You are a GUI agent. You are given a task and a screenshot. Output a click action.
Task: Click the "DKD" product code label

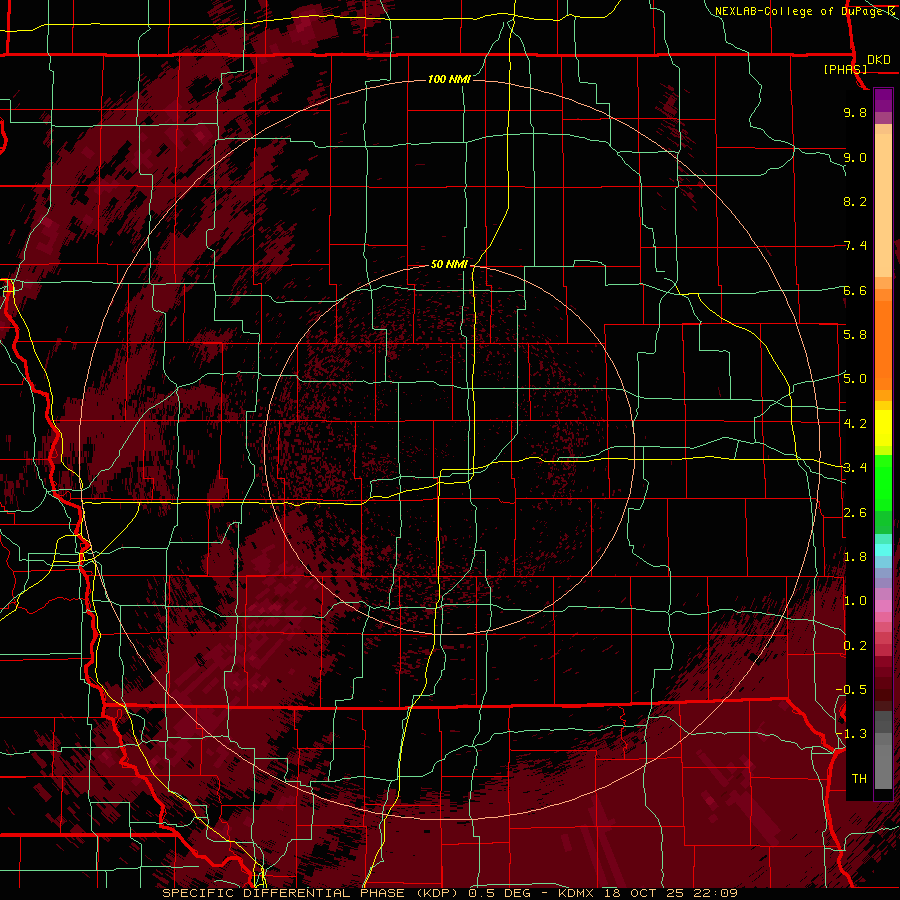coord(879,60)
